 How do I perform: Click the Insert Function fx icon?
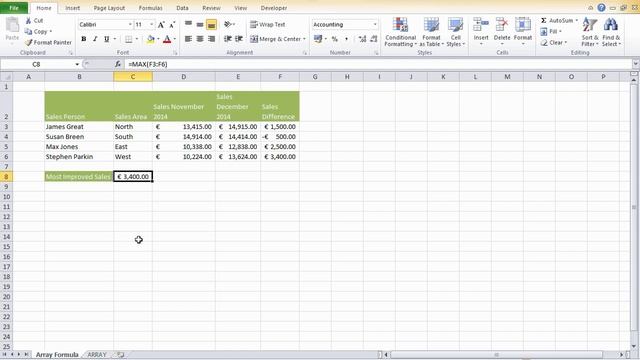click(118, 64)
